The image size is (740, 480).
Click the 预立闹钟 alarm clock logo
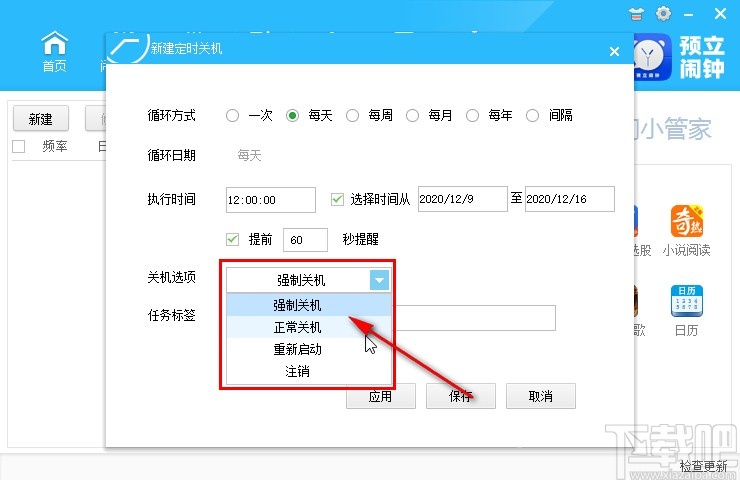653,57
